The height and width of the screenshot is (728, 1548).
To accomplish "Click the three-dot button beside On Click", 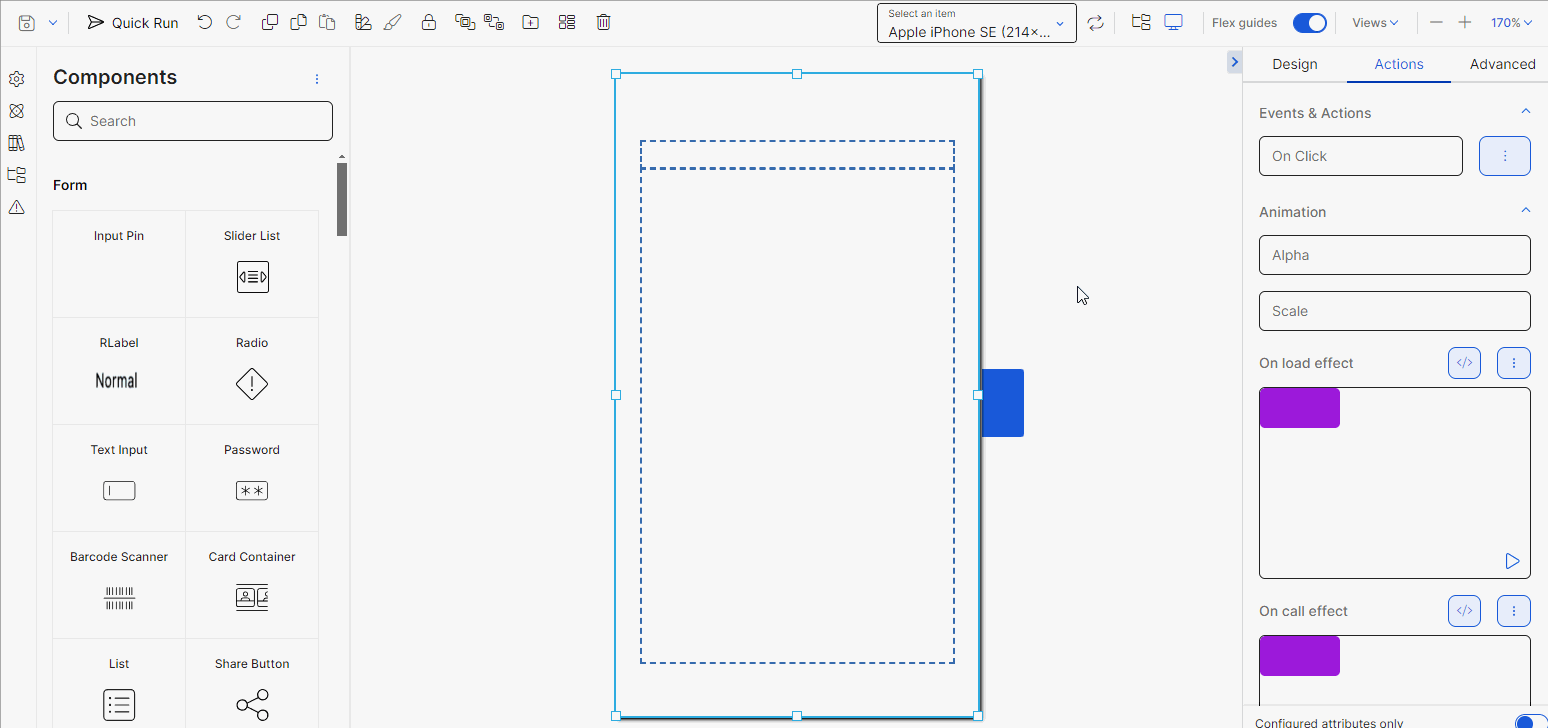I will [1504, 156].
